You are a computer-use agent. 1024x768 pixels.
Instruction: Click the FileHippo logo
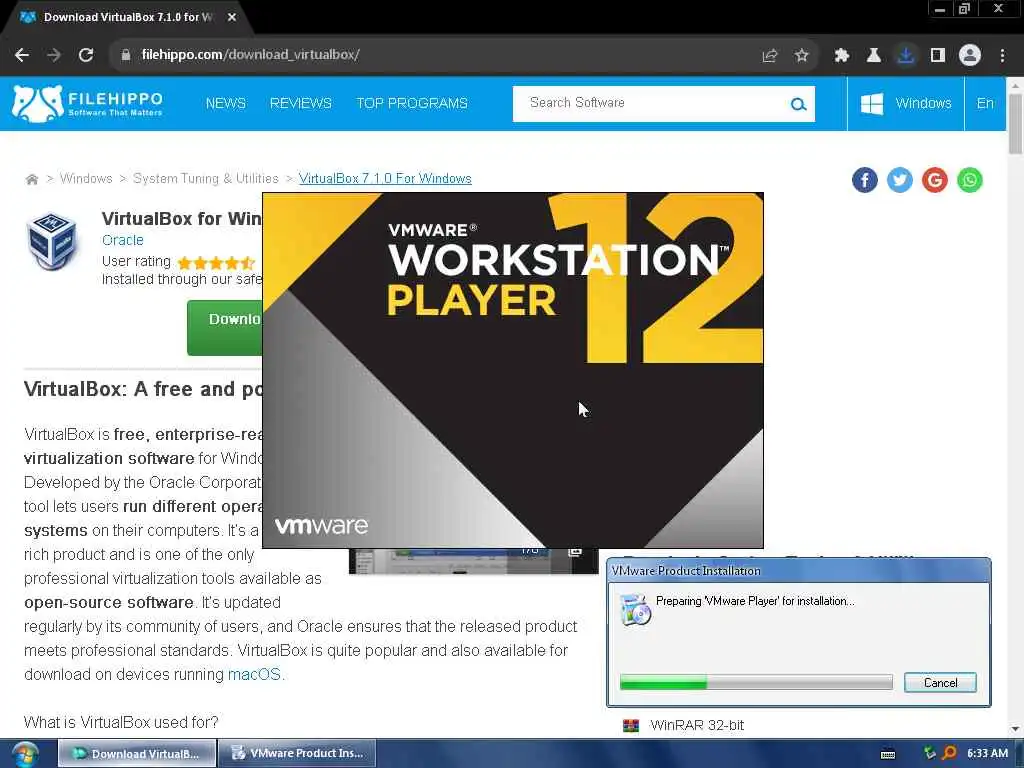click(x=88, y=103)
